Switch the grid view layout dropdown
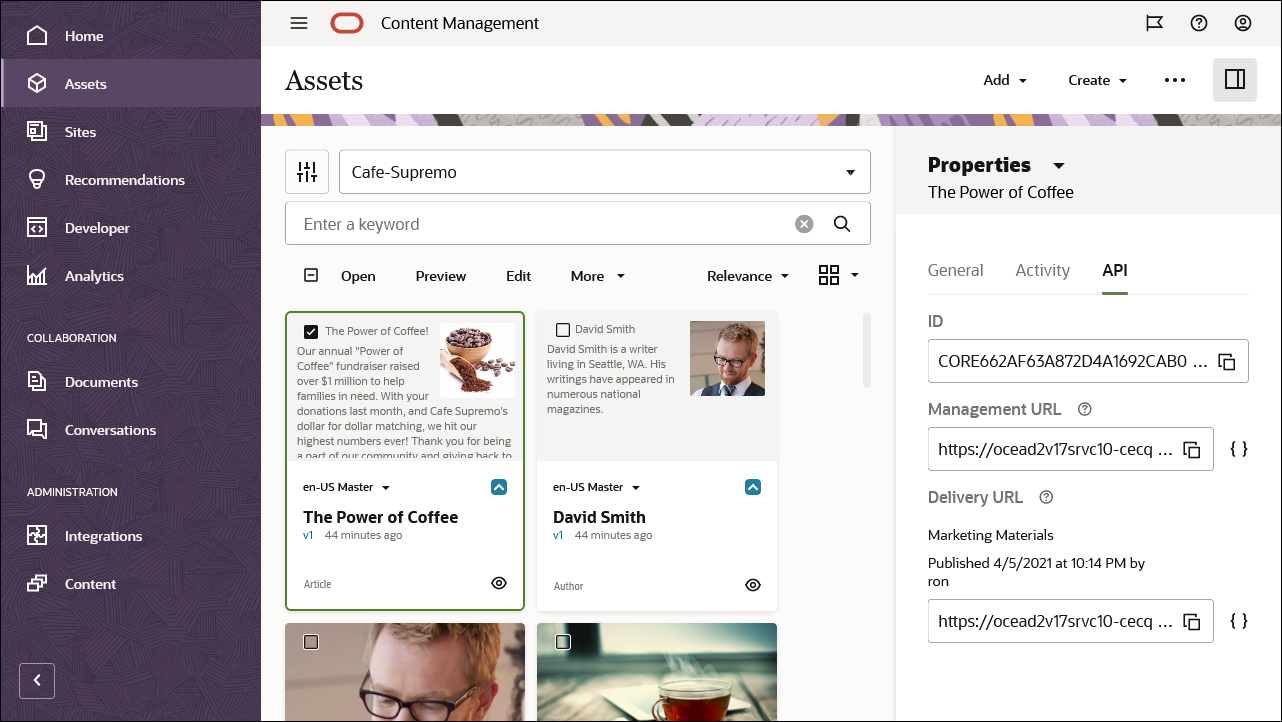This screenshot has width=1282, height=722. pyautogui.click(x=839, y=276)
